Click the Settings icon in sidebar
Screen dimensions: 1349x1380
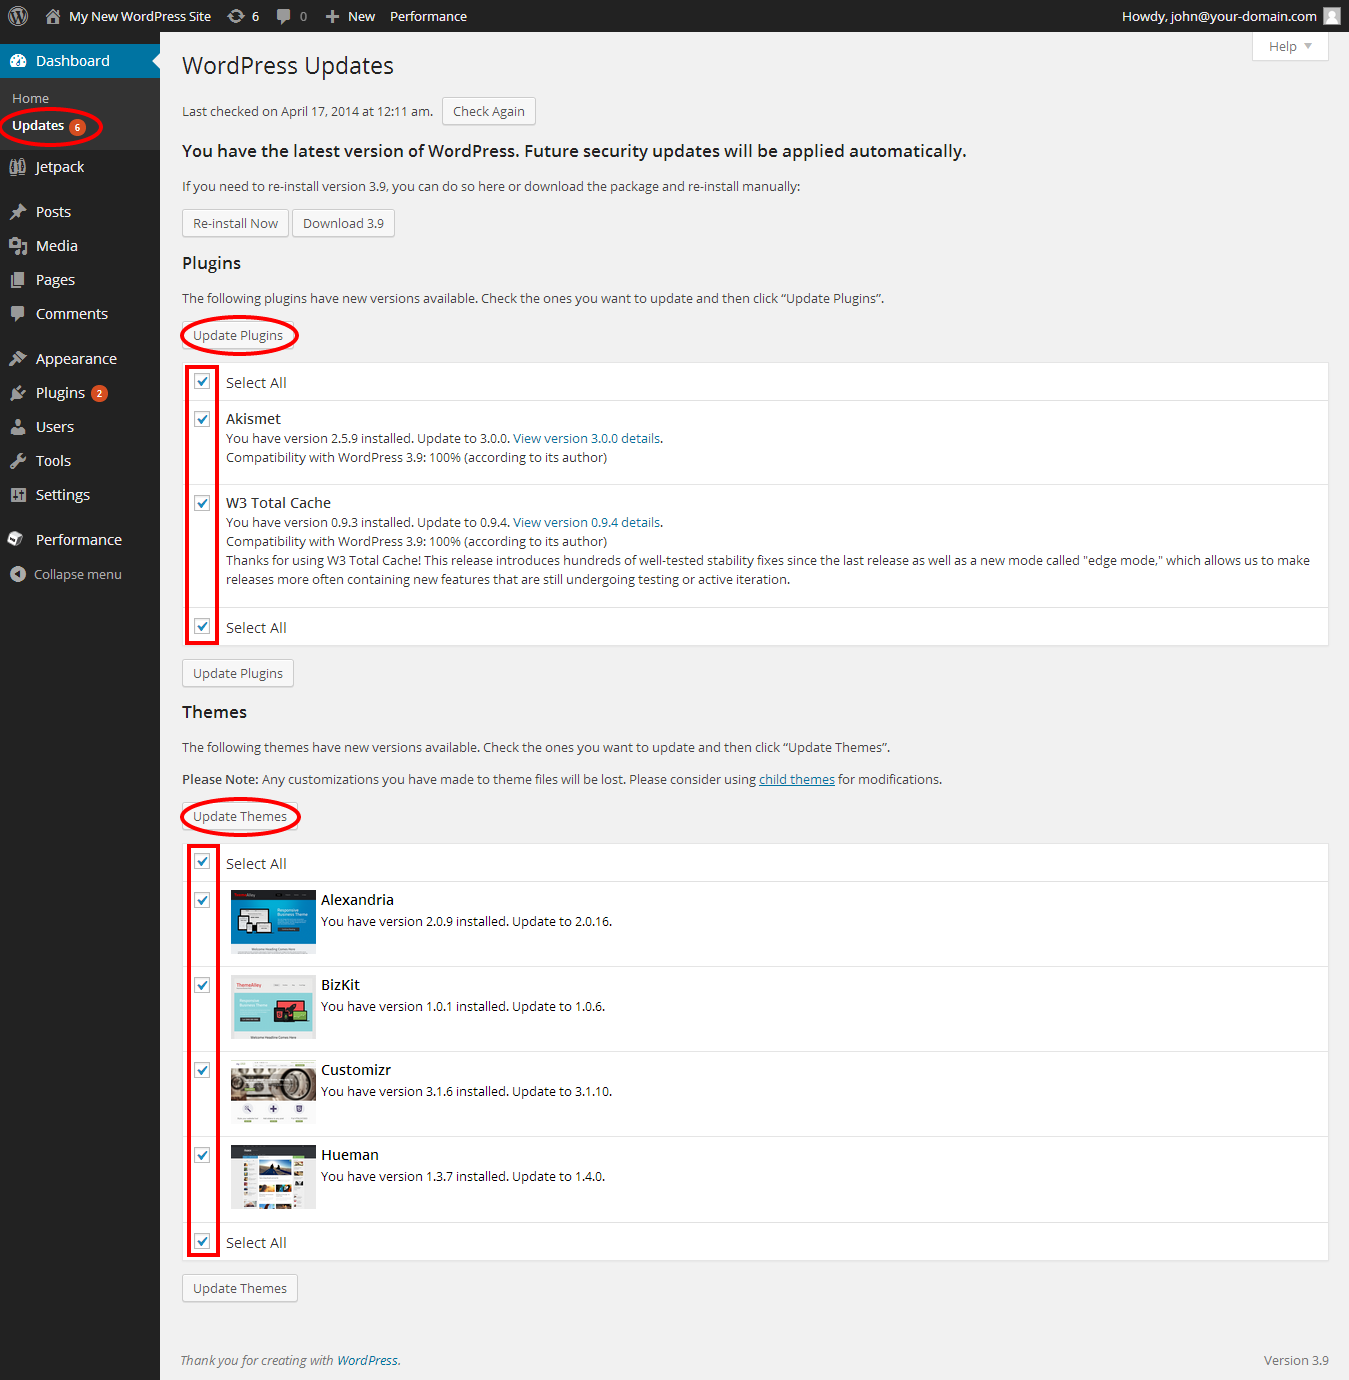tap(18, 495)
